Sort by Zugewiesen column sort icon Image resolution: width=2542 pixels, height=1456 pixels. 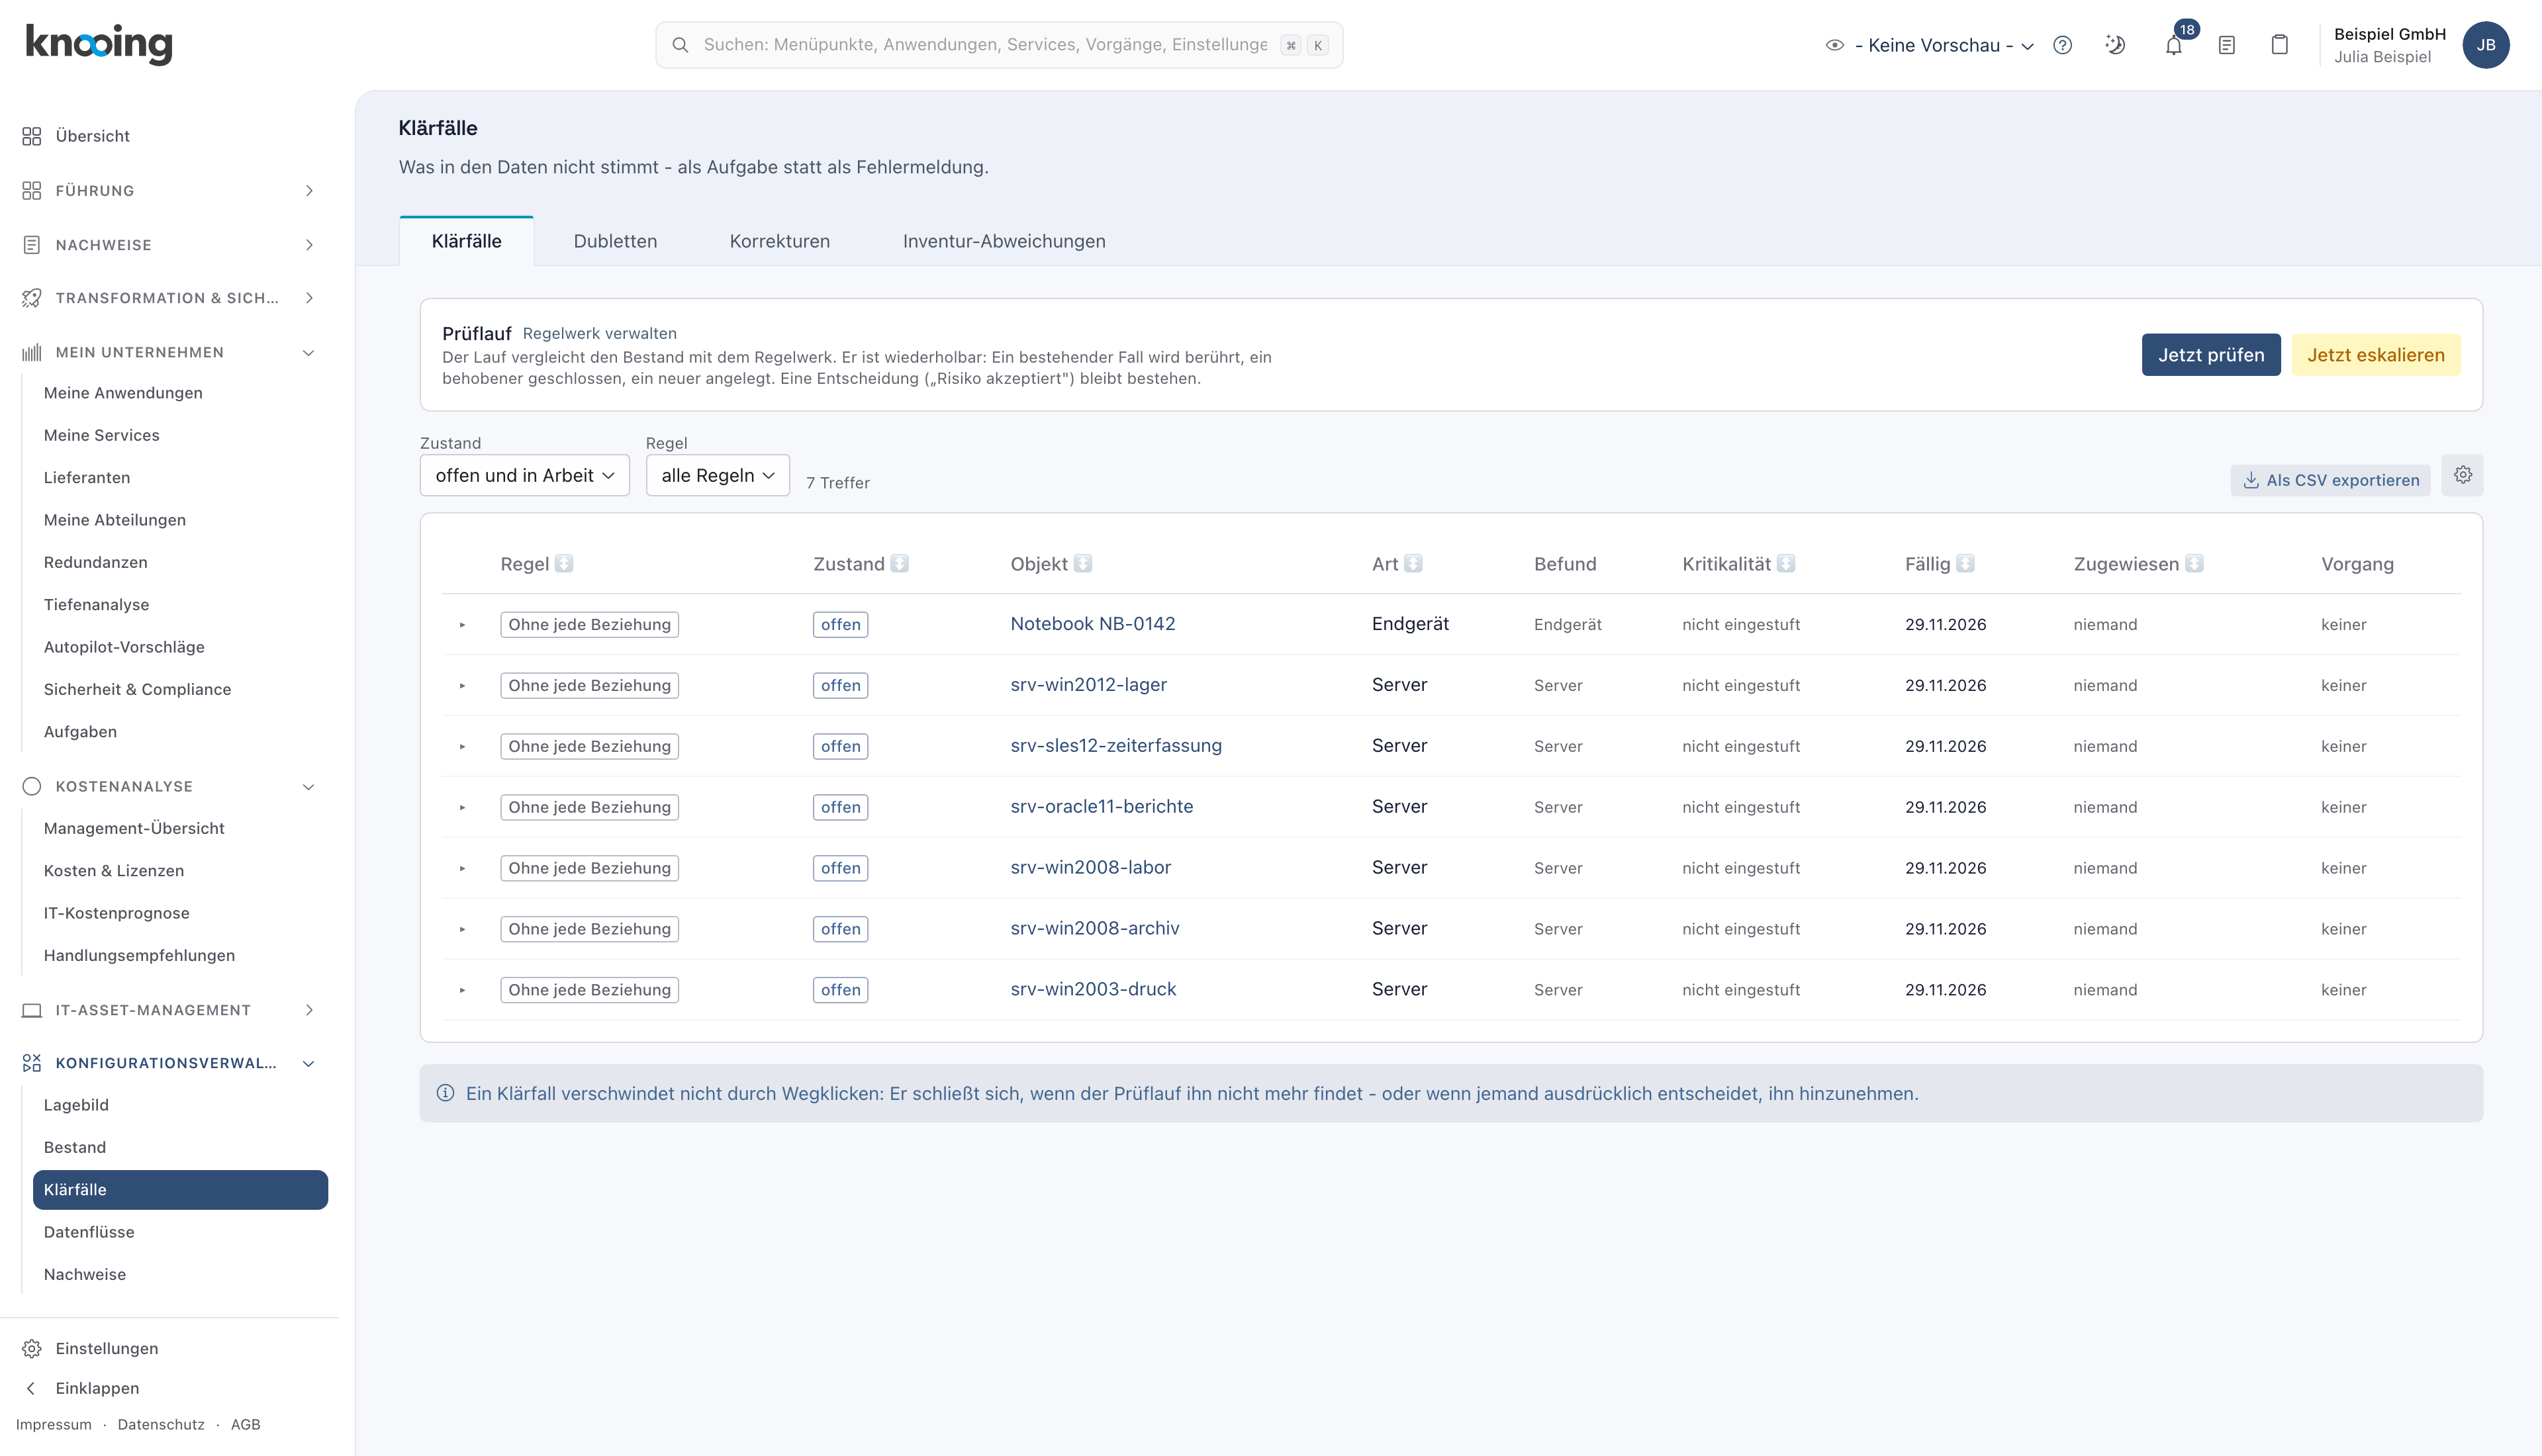2194,564
